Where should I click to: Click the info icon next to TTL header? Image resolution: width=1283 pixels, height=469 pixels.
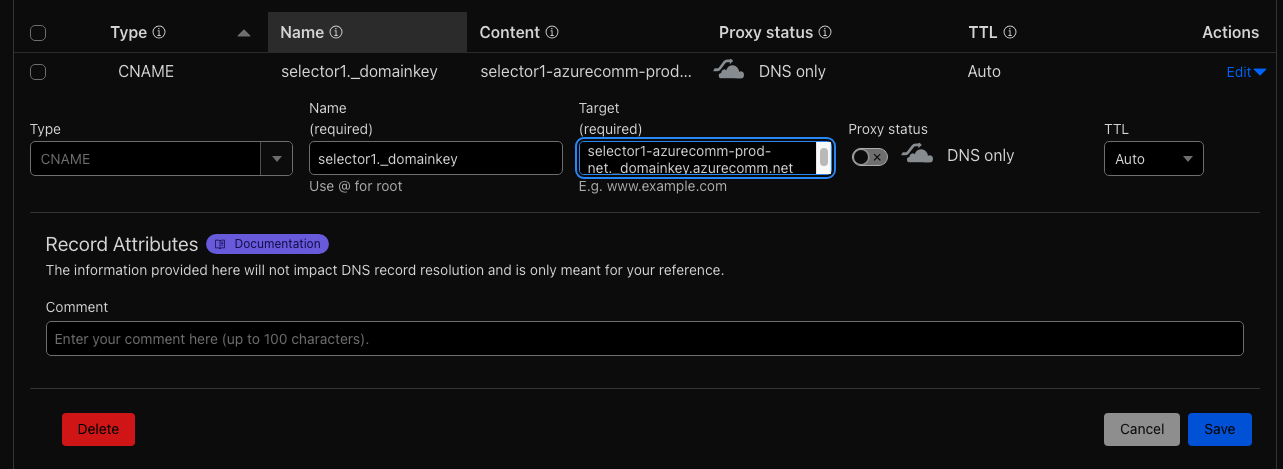(1010, 32)
